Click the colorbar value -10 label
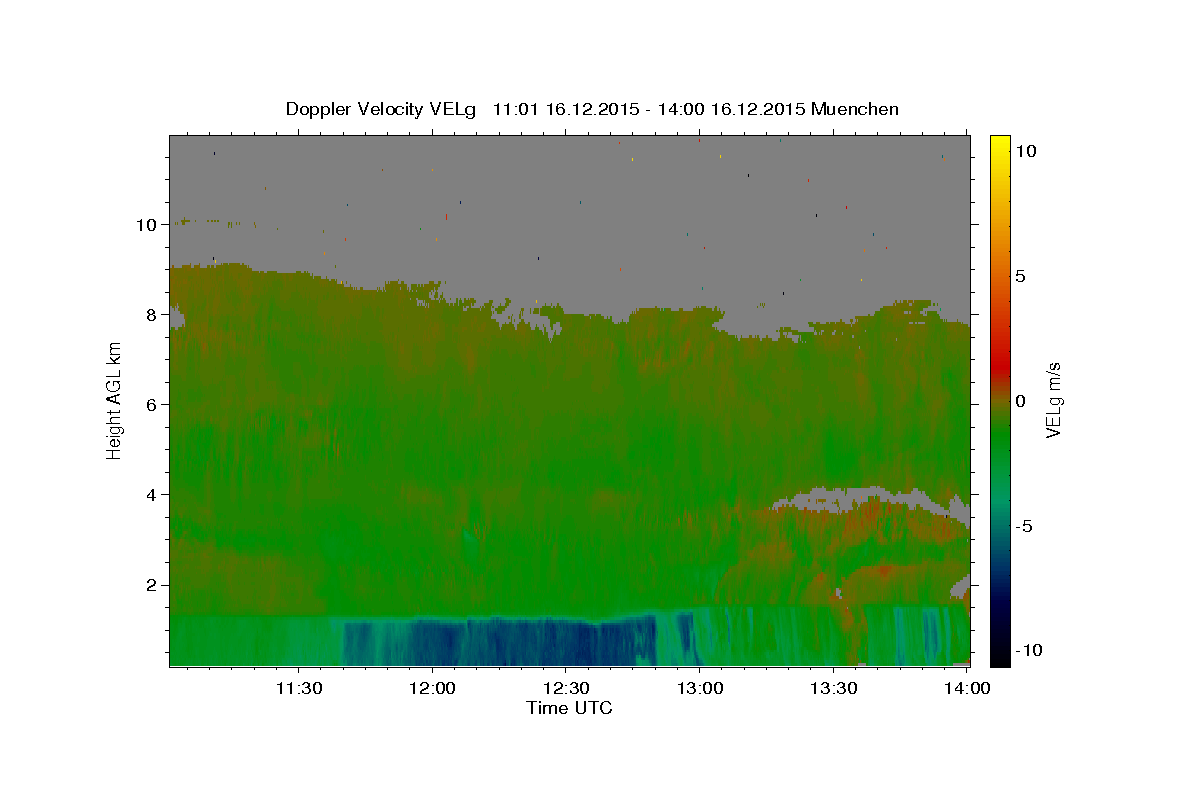This screenshot has height=800, width=1200. (1028, 650)
